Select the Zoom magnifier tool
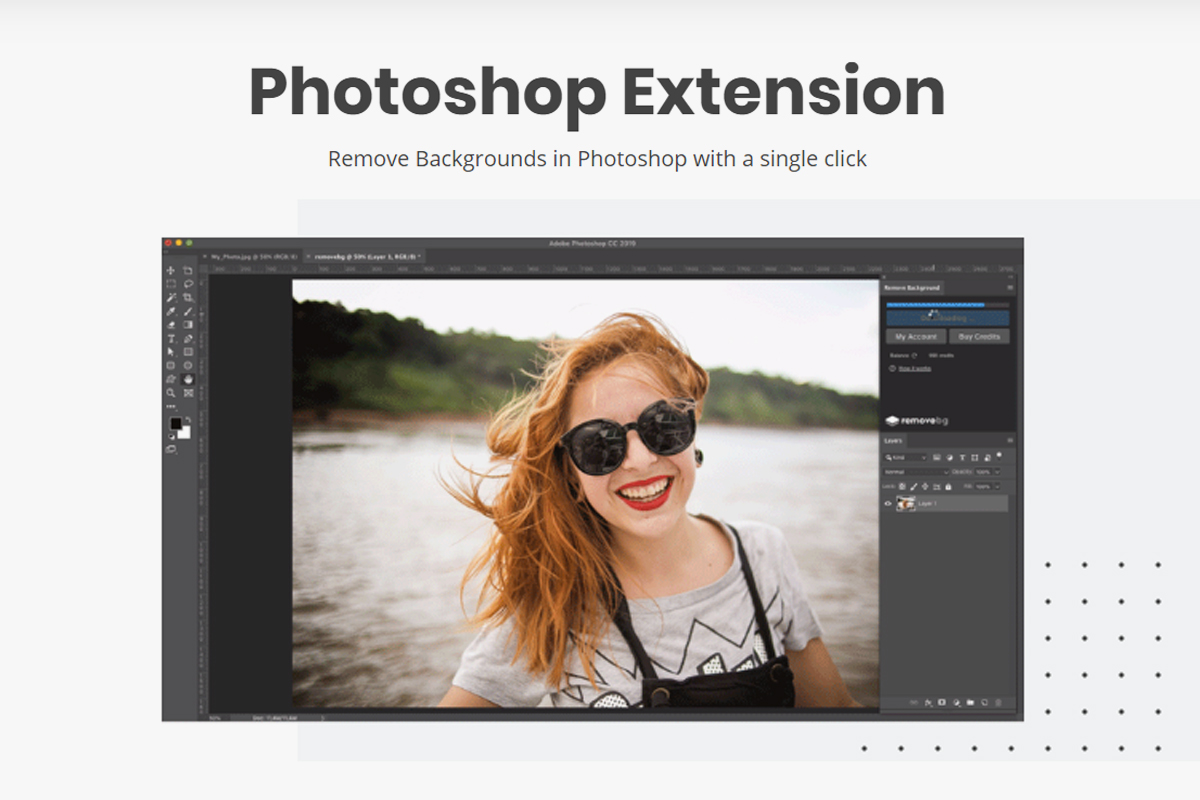The width and height of the screenshot is (1200, 800). (171, 393)
